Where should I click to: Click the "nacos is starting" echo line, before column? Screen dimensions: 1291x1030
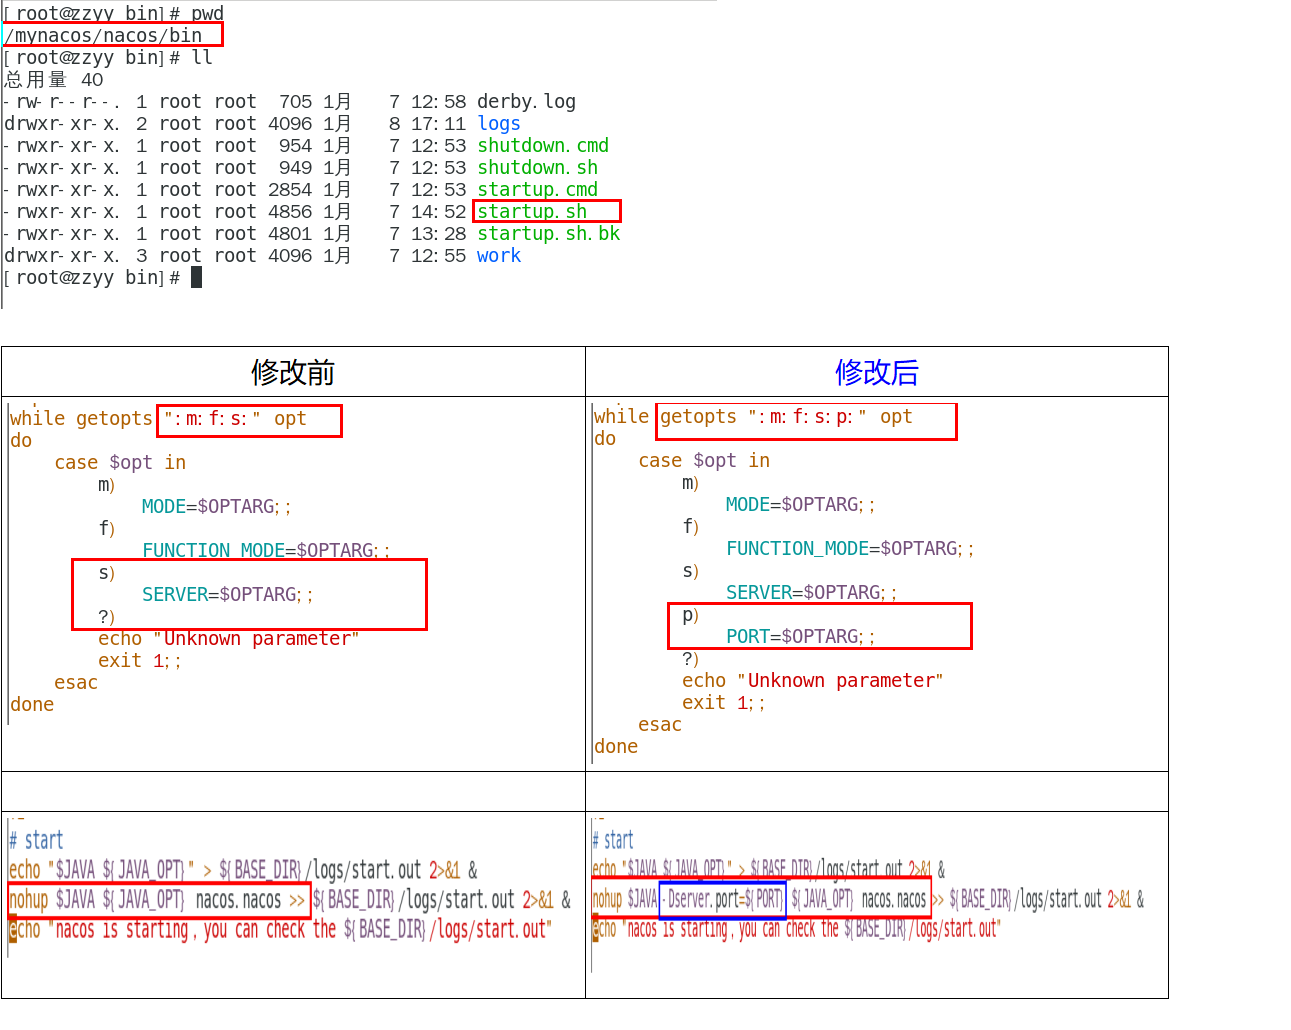279,930
